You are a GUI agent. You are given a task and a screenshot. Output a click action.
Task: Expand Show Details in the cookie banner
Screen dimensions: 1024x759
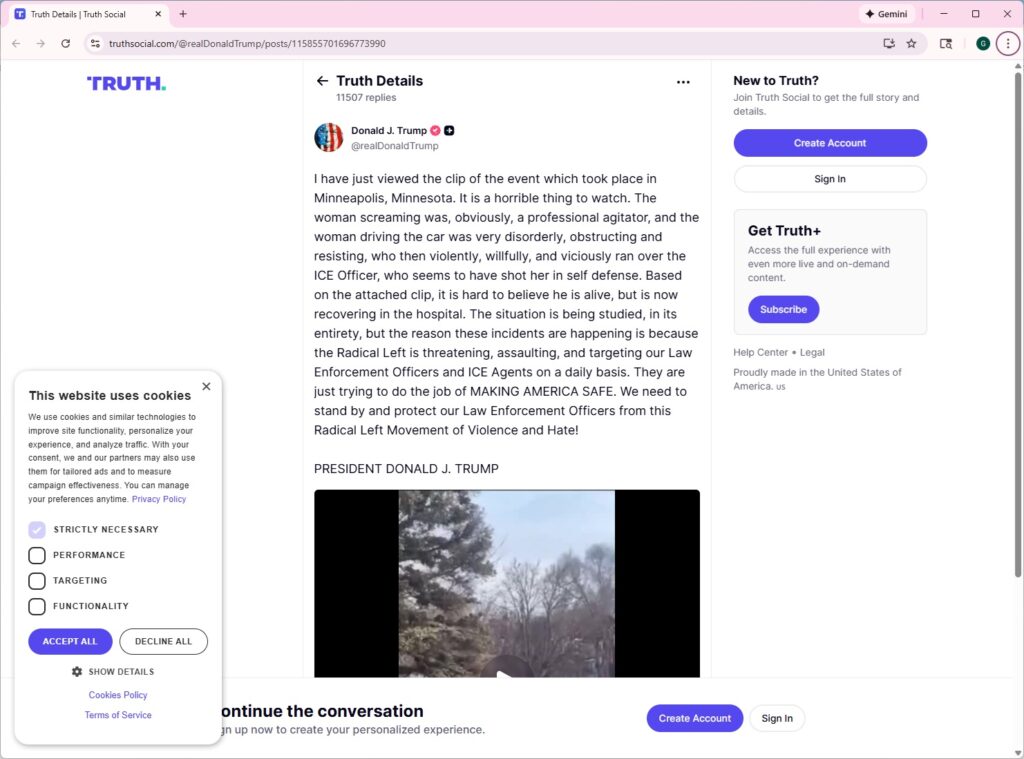tap(113, 671)
